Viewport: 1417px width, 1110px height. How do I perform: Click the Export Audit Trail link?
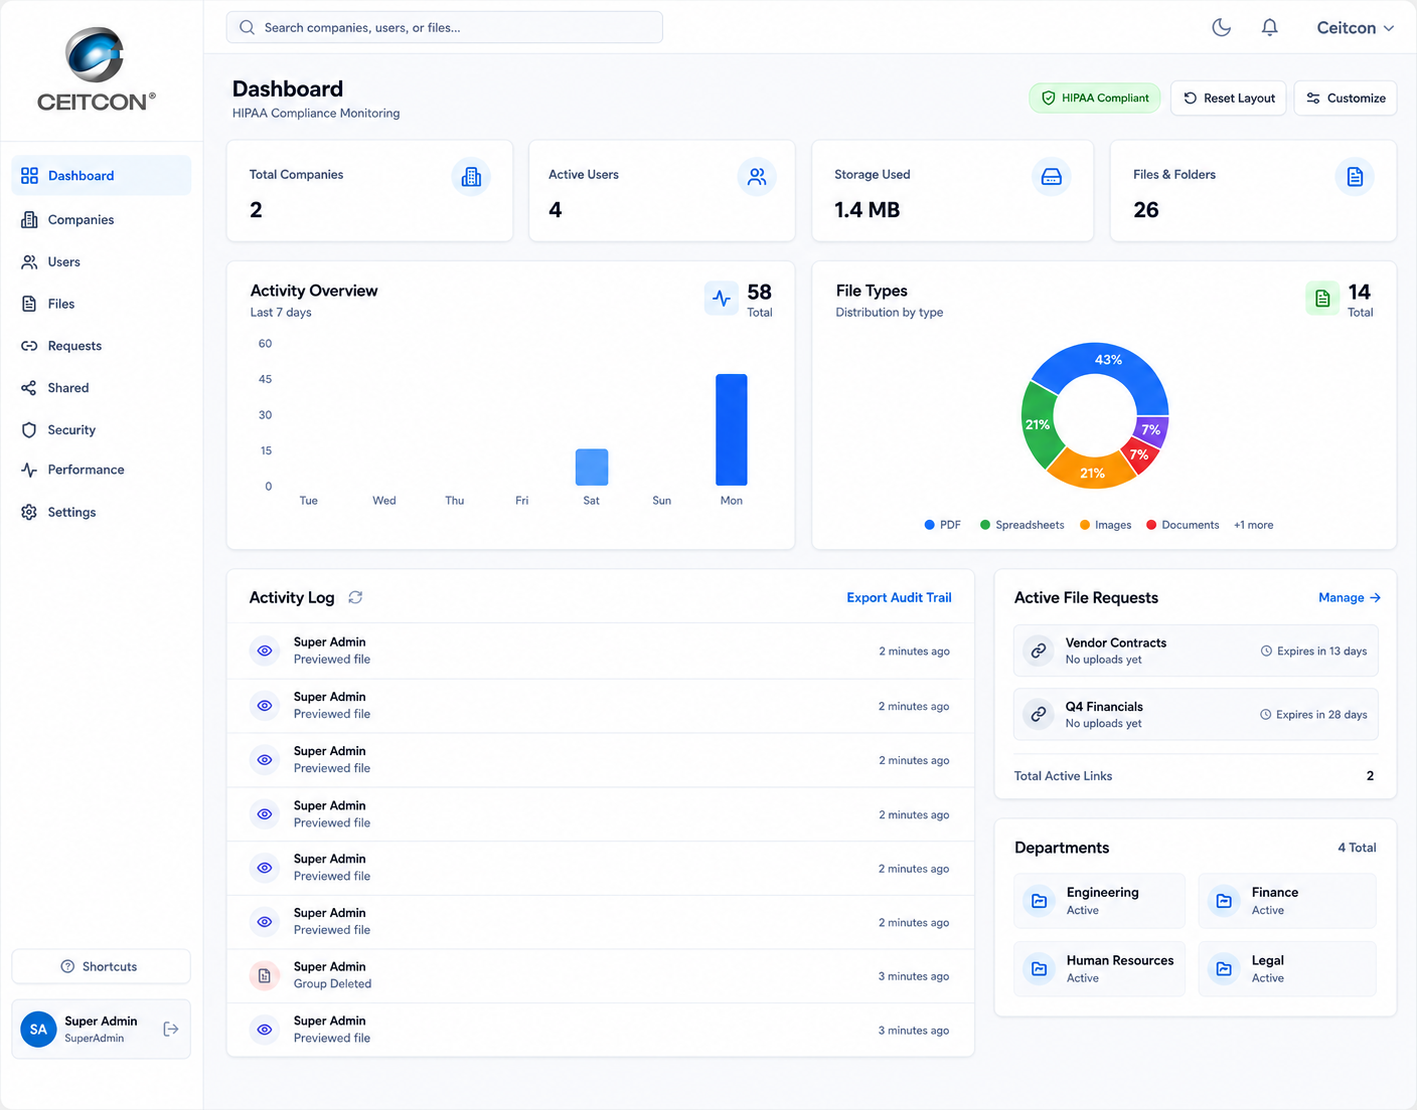click(899, 597)
